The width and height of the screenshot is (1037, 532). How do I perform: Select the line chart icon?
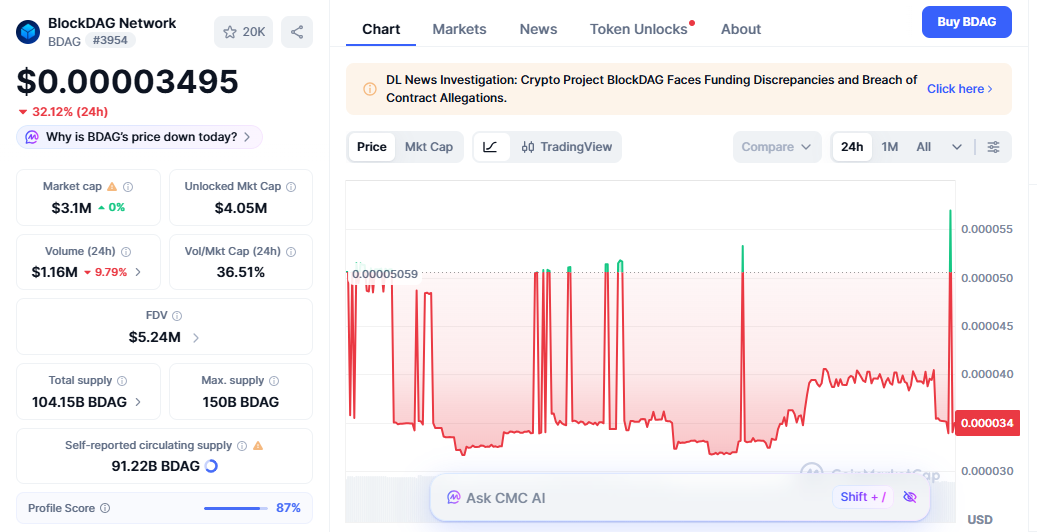tap(490, 147)
